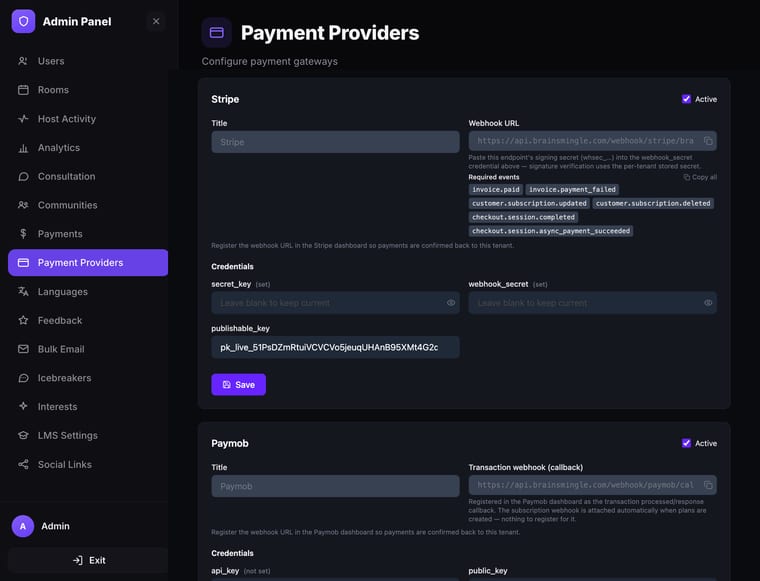The image size is (760, 581).
Task: Click the Feedback star icon
Action: (23, 320)
